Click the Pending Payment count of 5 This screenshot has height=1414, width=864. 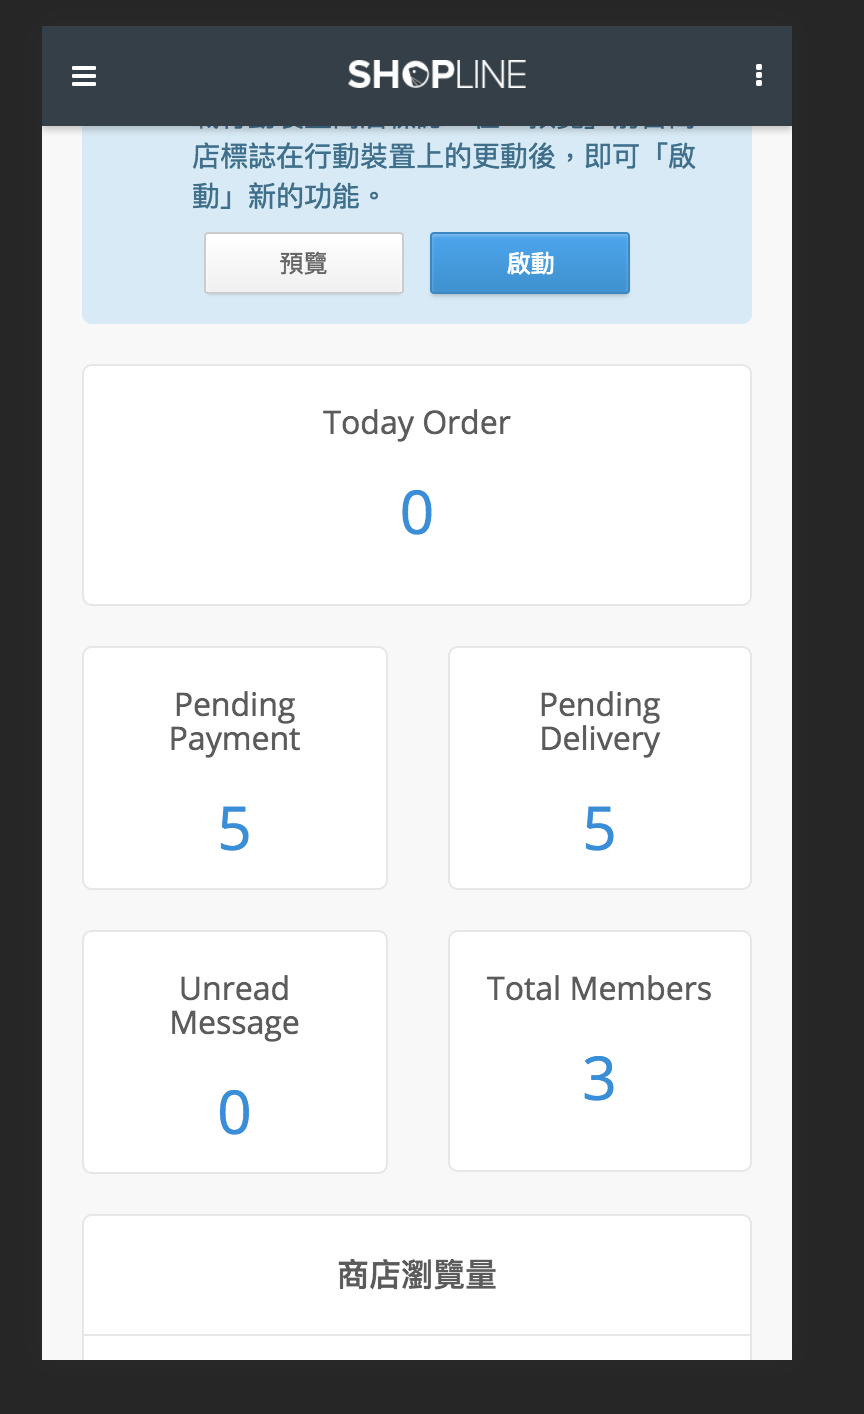click(234, 829)
